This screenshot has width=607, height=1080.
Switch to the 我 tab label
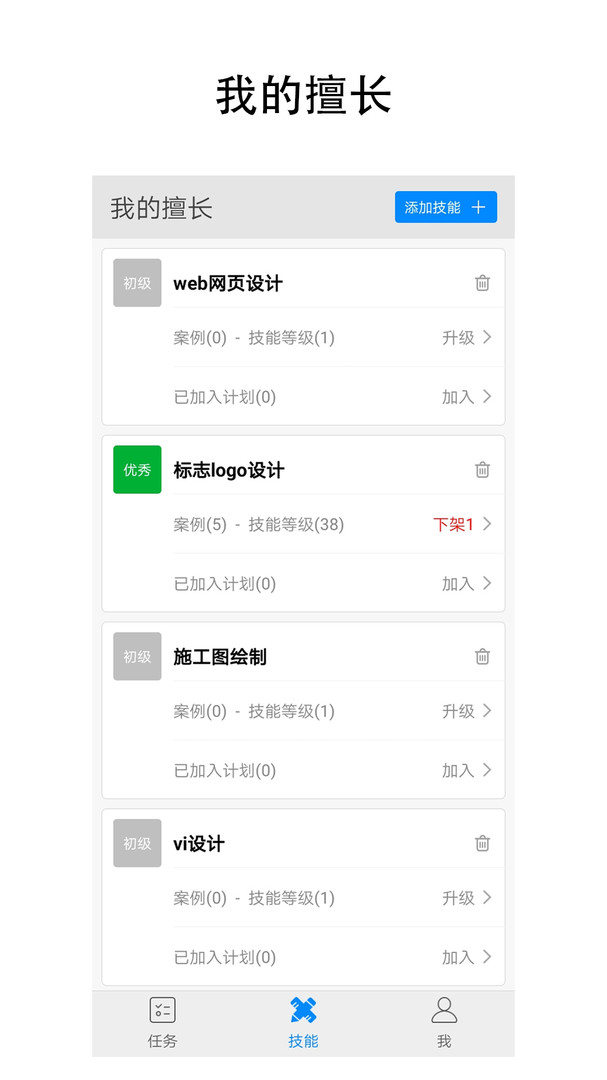click(444, 1041)
